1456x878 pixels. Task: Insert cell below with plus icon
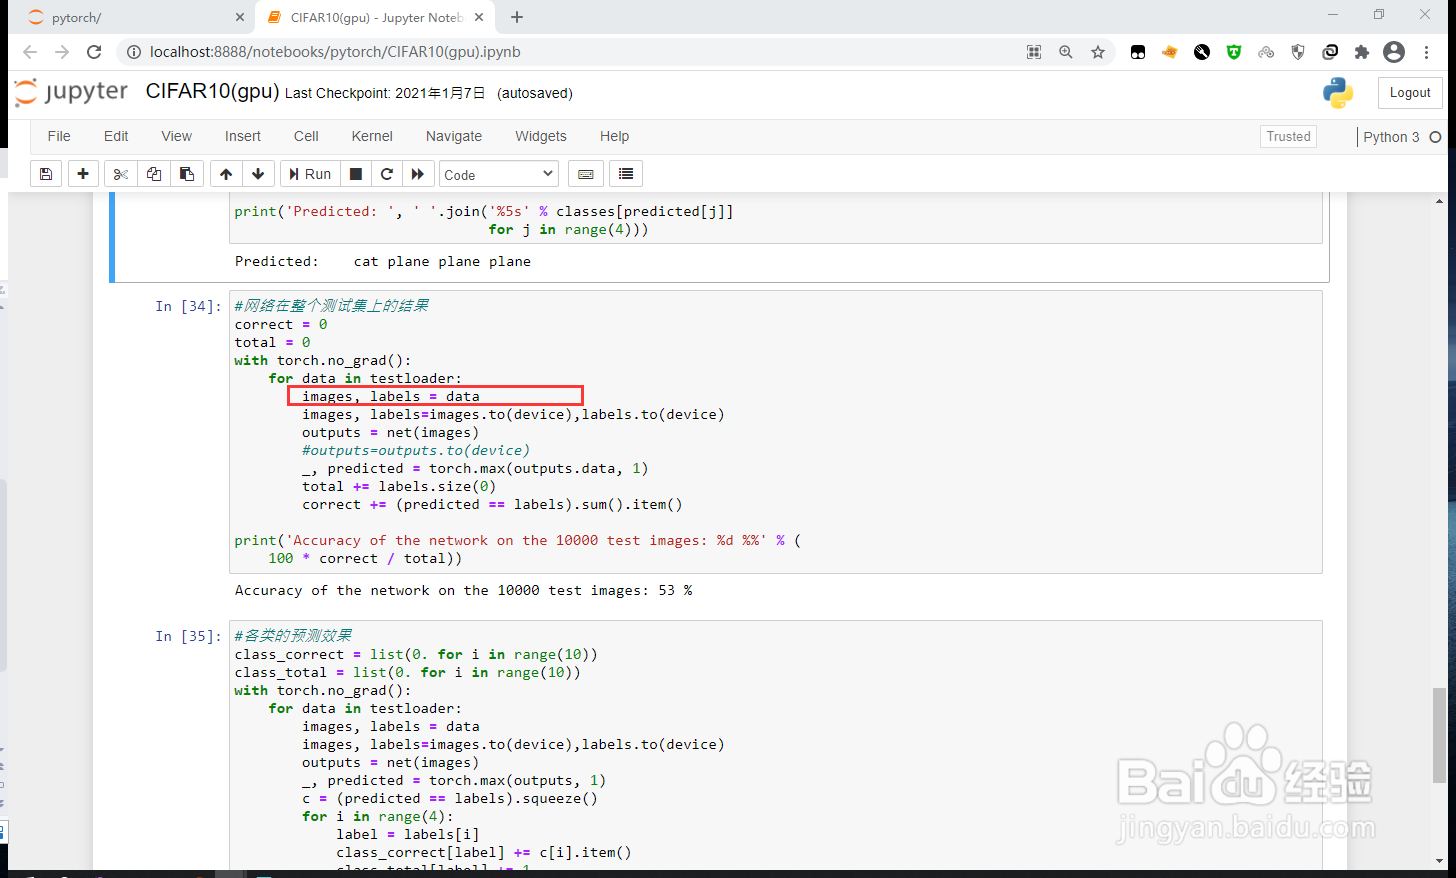pos(83,174)
